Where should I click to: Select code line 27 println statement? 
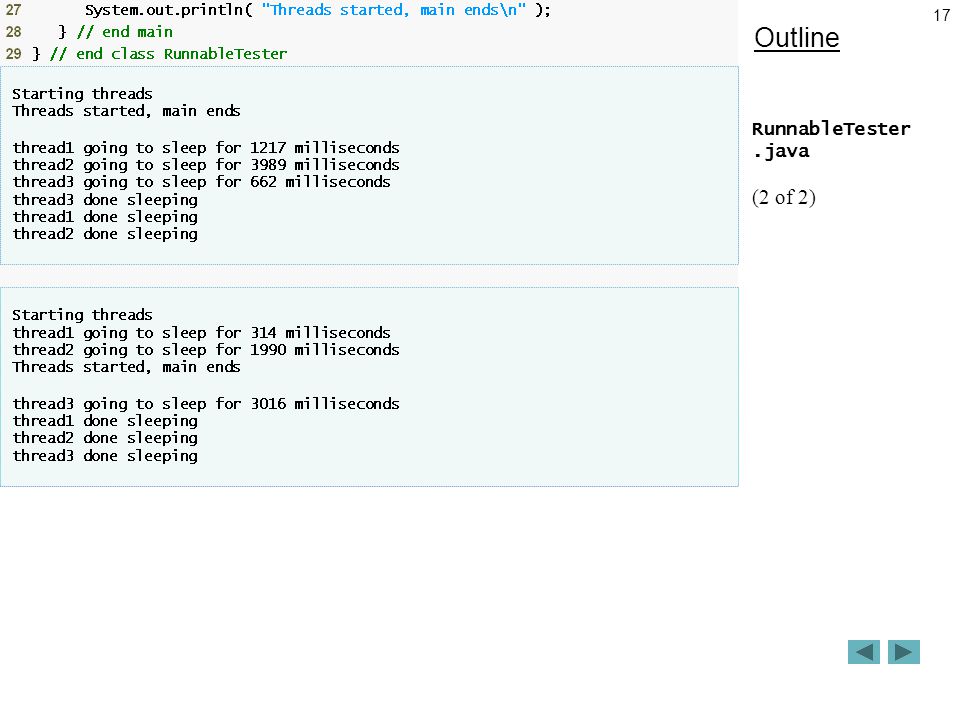tap(318, 10)
